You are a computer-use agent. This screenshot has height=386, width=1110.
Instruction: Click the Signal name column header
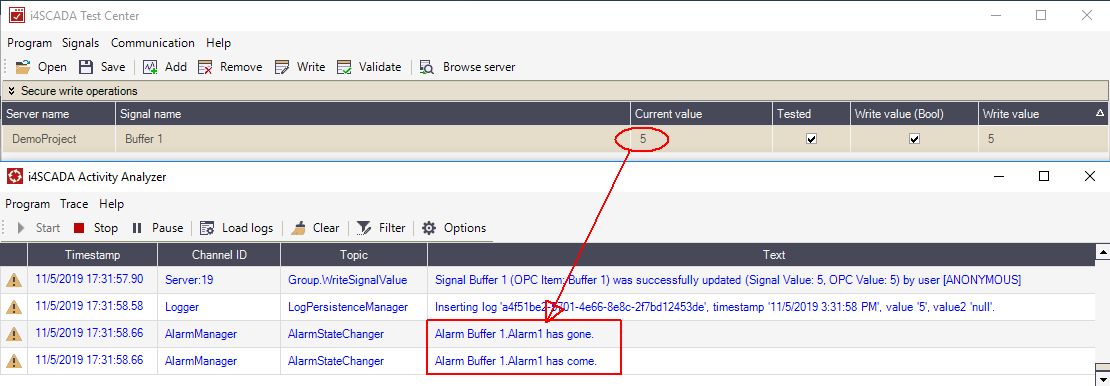(x=373, y=113)
